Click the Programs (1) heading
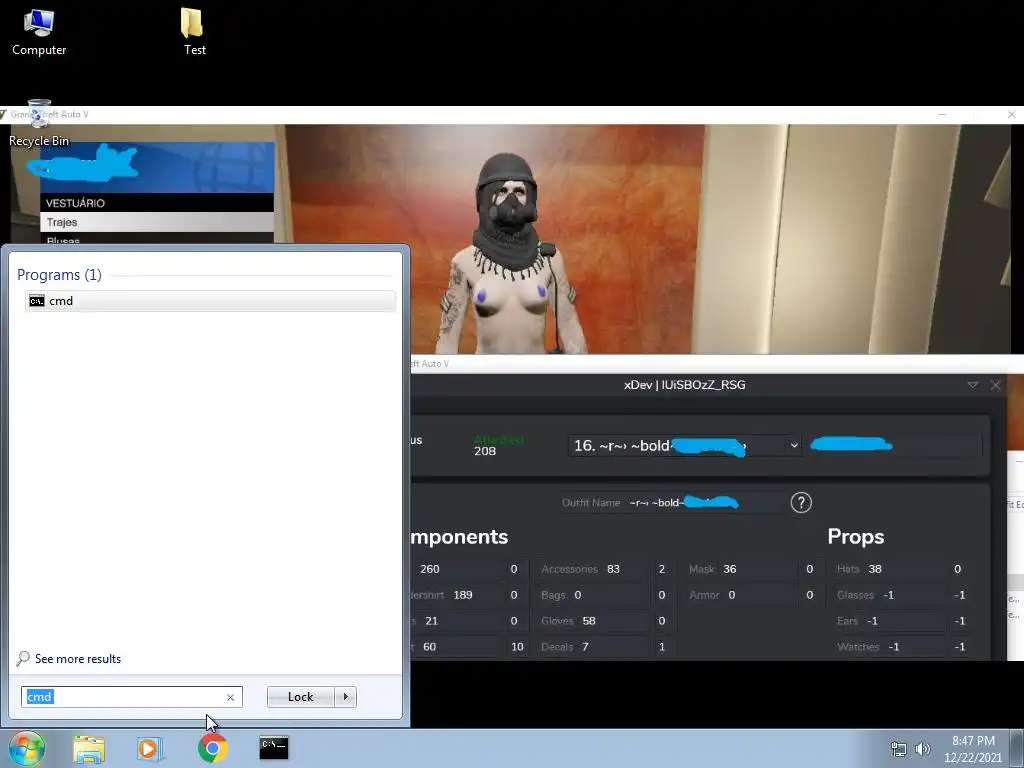Viewport: 1024px width, 768px height. tap(59, 274)
